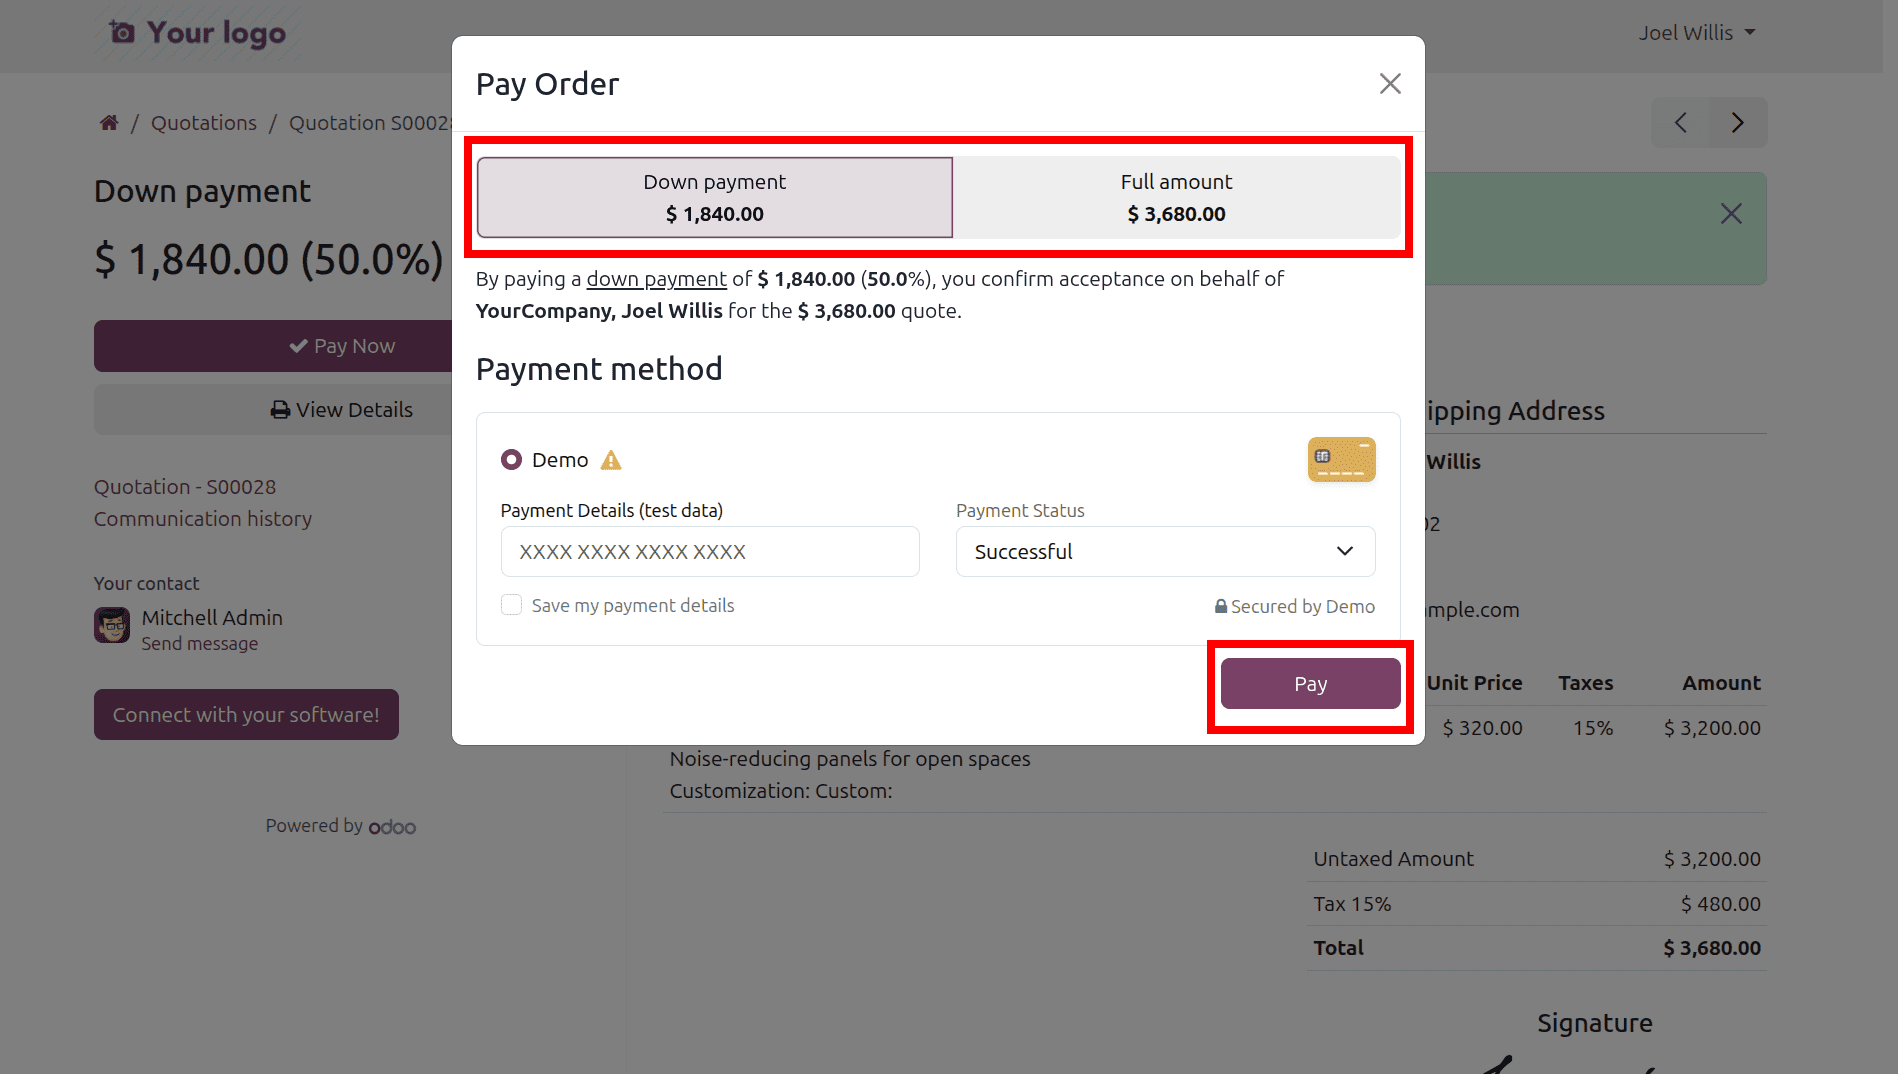This screenshot has width=1898, height=1074.
Task: Navigate to the next quotation with the right arrow
Action: (x=1737, y=122)
